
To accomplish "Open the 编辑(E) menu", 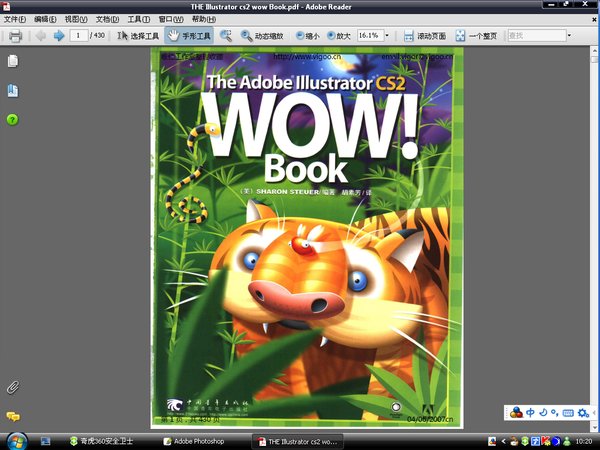I will tap(45, 19).
